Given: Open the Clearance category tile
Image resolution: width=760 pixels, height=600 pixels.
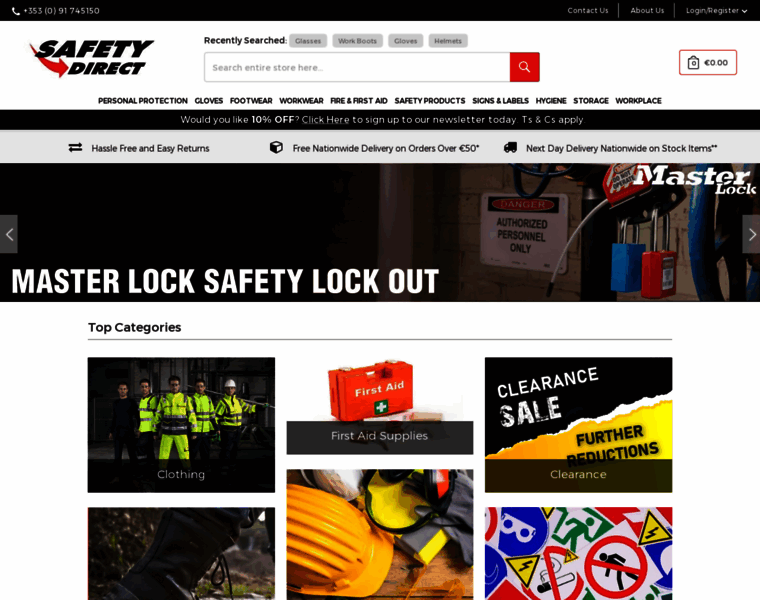Looking at the screenshot, I should coord(578,425).
